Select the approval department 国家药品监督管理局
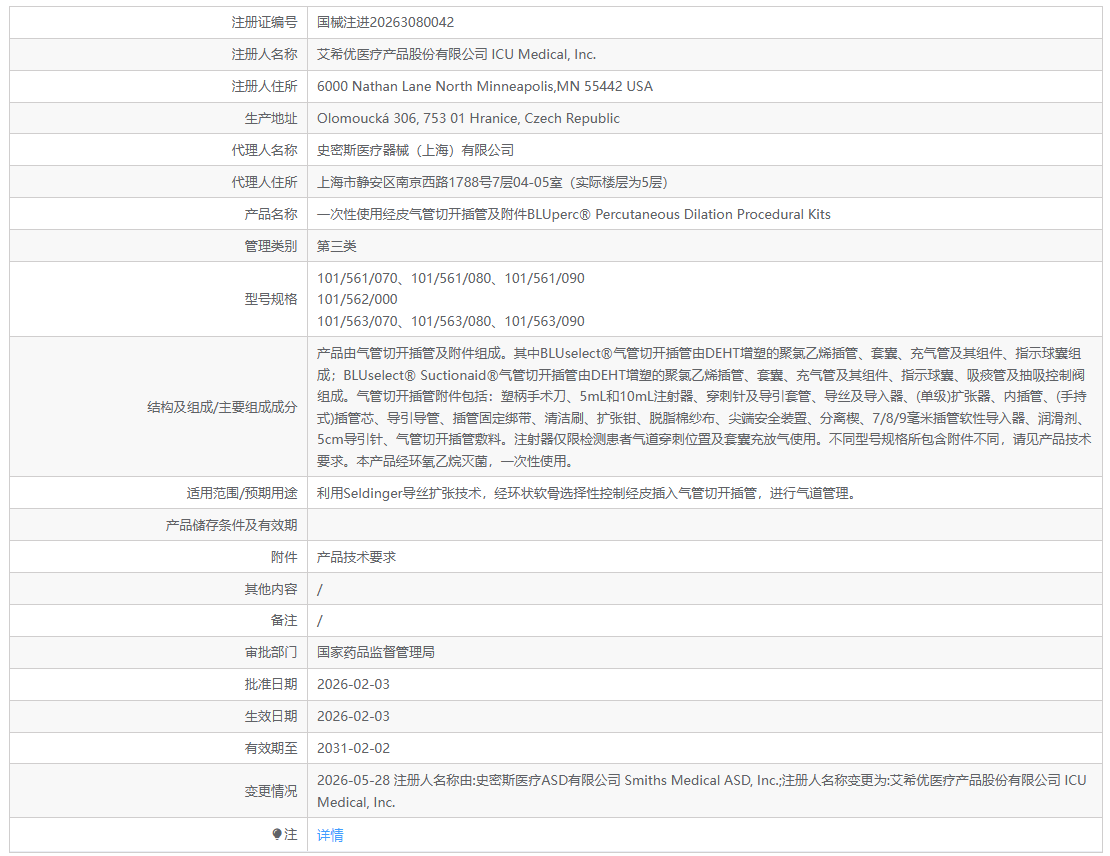 coord(376,652)
